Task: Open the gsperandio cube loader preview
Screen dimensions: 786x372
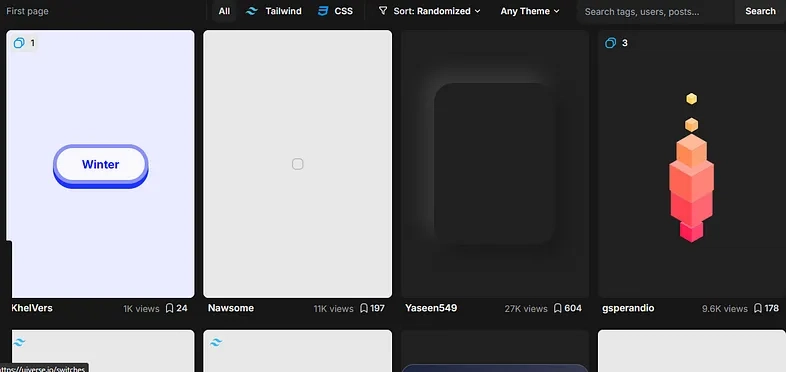Action: 692,164
